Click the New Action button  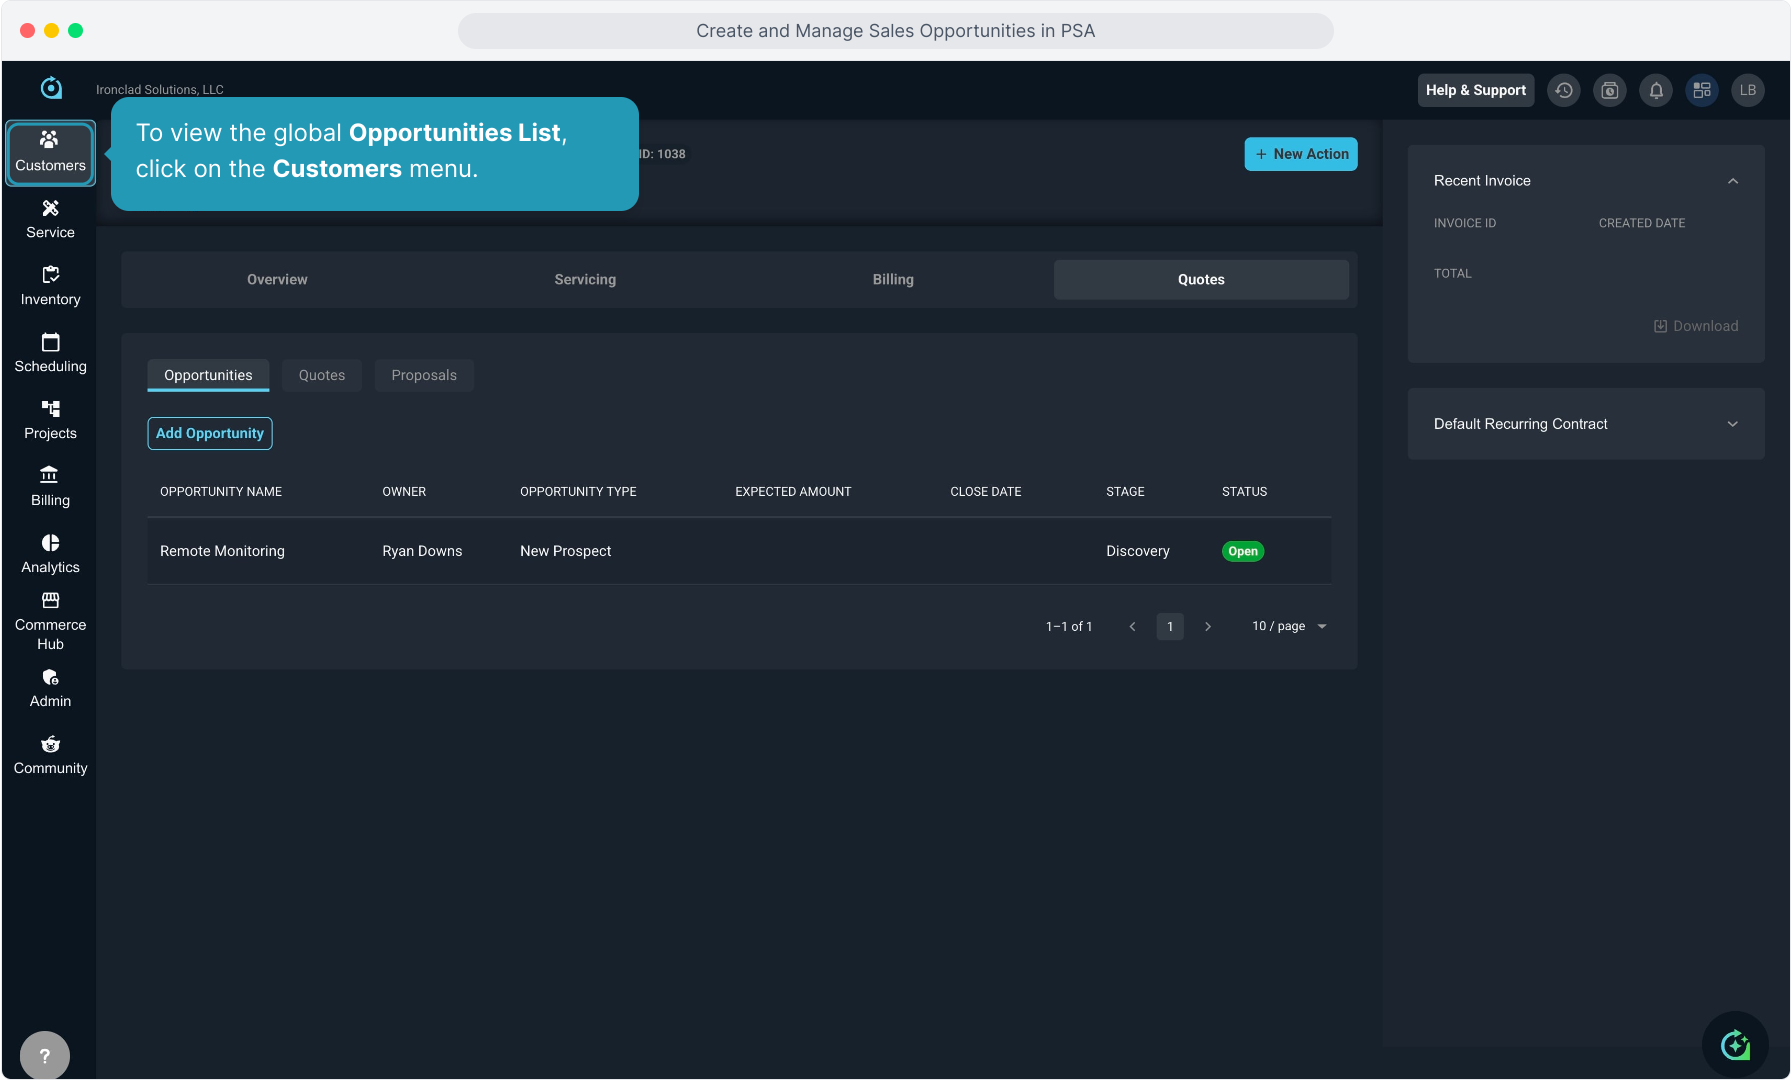(x=1300, y=154)
